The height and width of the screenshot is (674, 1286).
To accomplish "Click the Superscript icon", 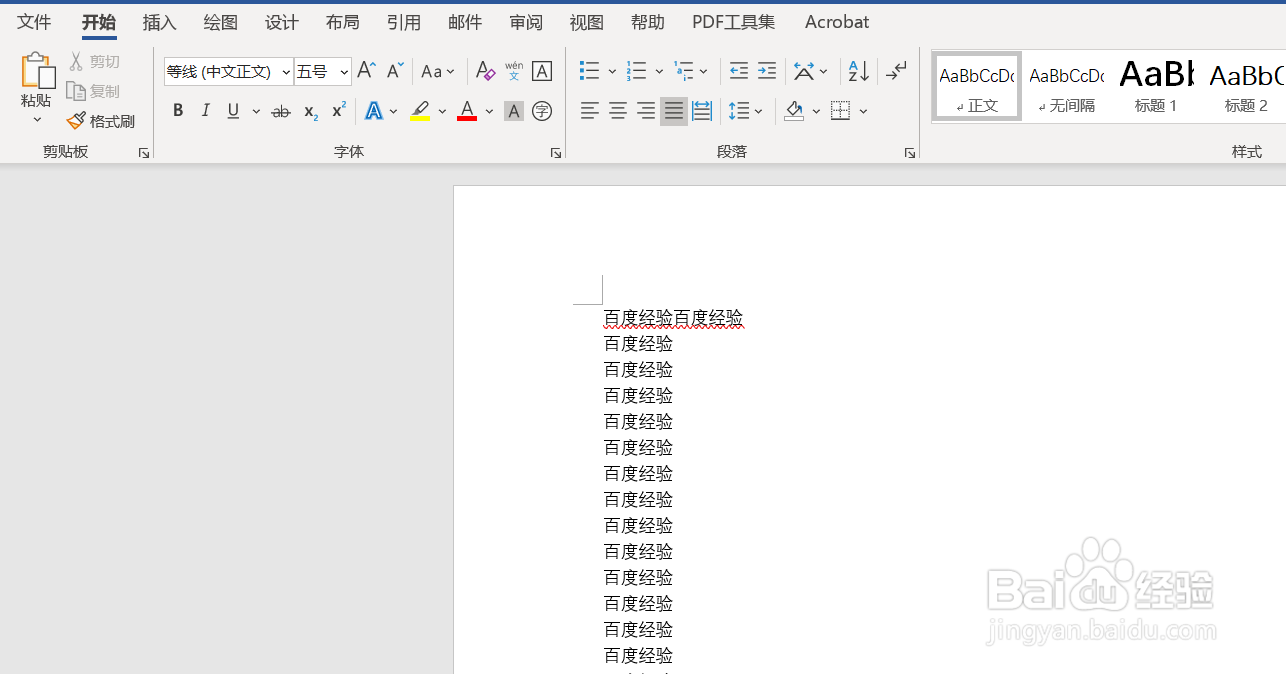I will coord(337,111).
